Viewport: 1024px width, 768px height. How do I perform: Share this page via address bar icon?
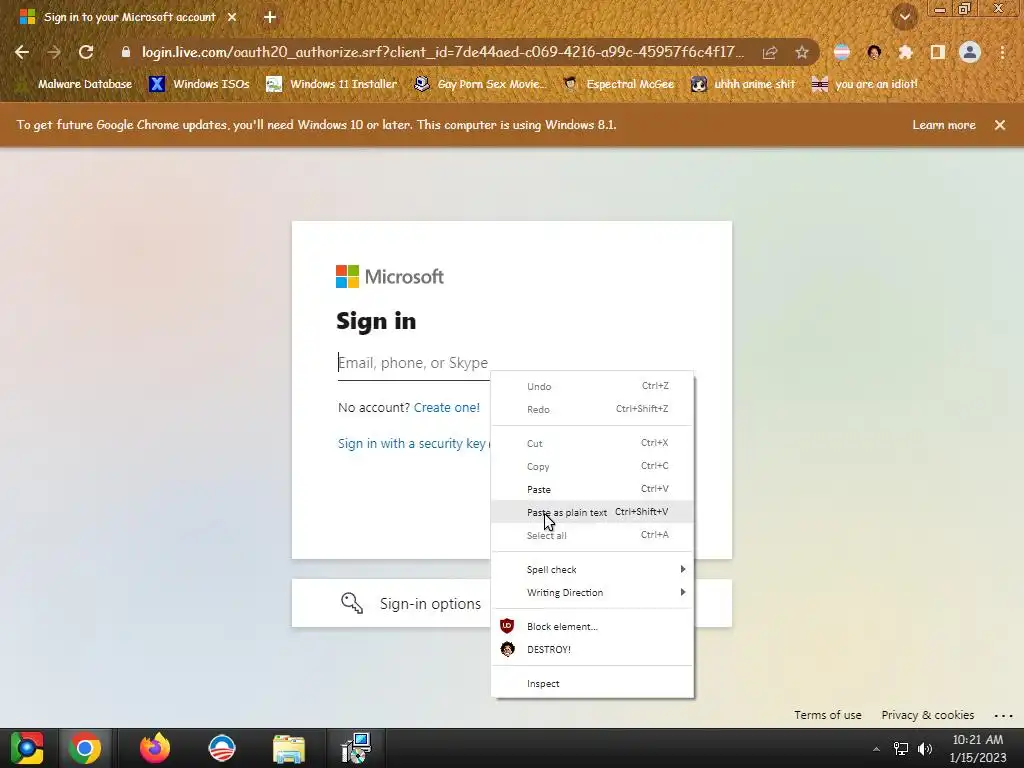coord(770,53)
